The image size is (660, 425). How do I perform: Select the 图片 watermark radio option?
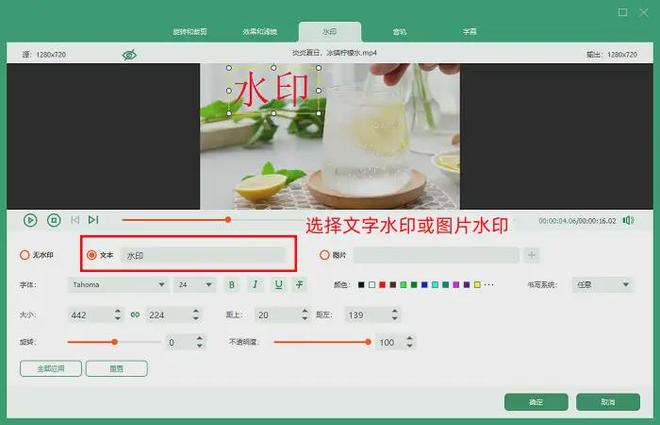[x=324, y=255]
